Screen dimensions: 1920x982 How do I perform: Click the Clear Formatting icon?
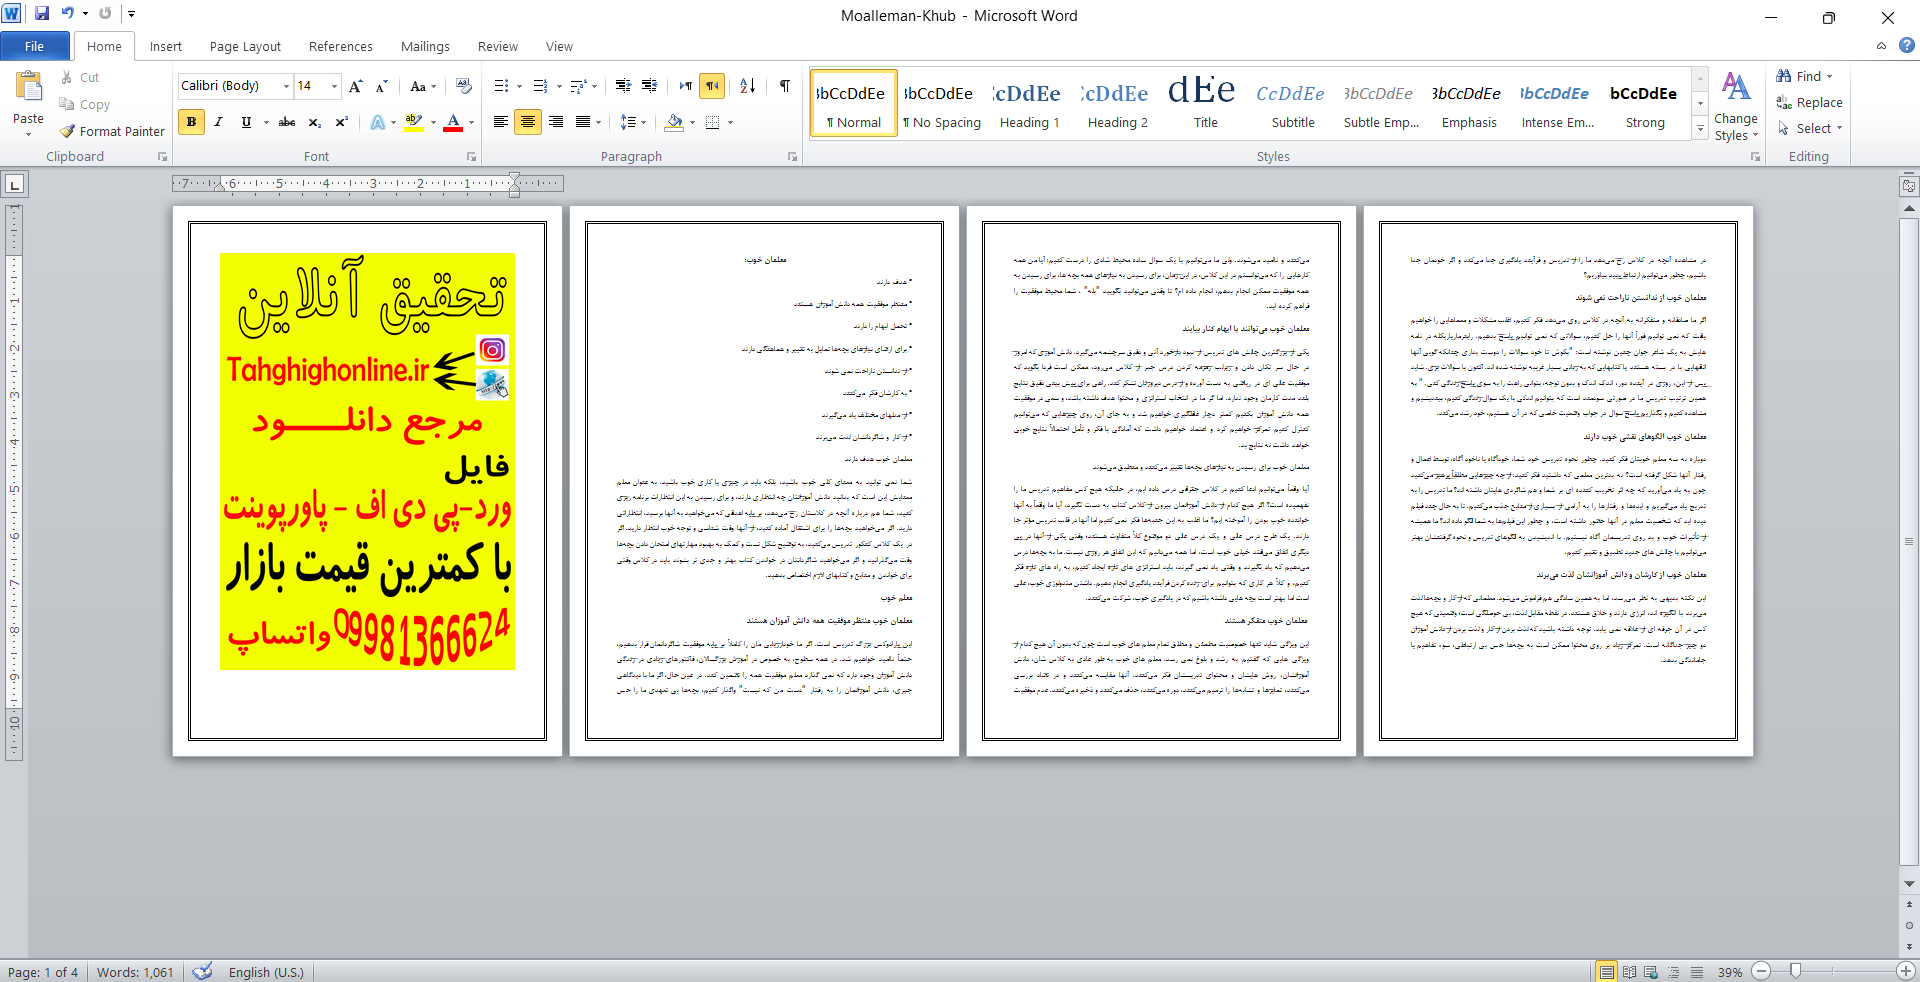(463, 86)
